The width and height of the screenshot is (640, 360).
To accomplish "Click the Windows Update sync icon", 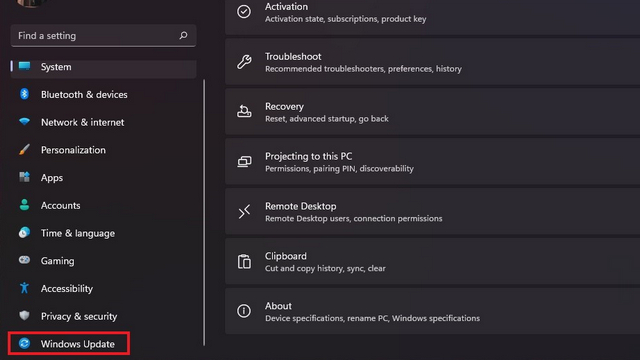I will pyautogui.click(x=24, y=343).
